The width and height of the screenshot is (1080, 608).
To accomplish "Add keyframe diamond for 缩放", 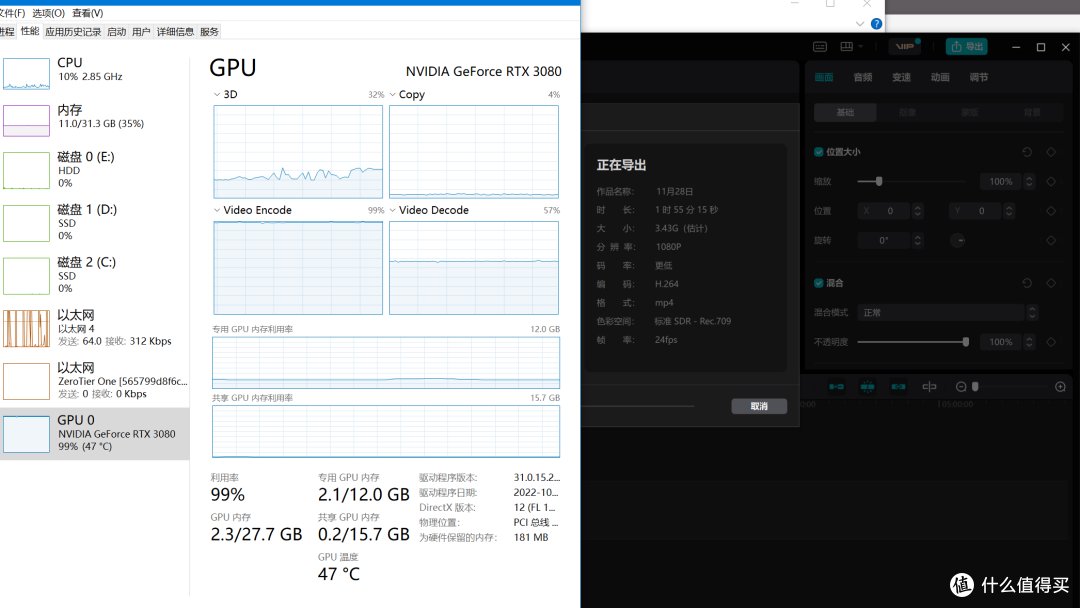I will (1051, 181).
